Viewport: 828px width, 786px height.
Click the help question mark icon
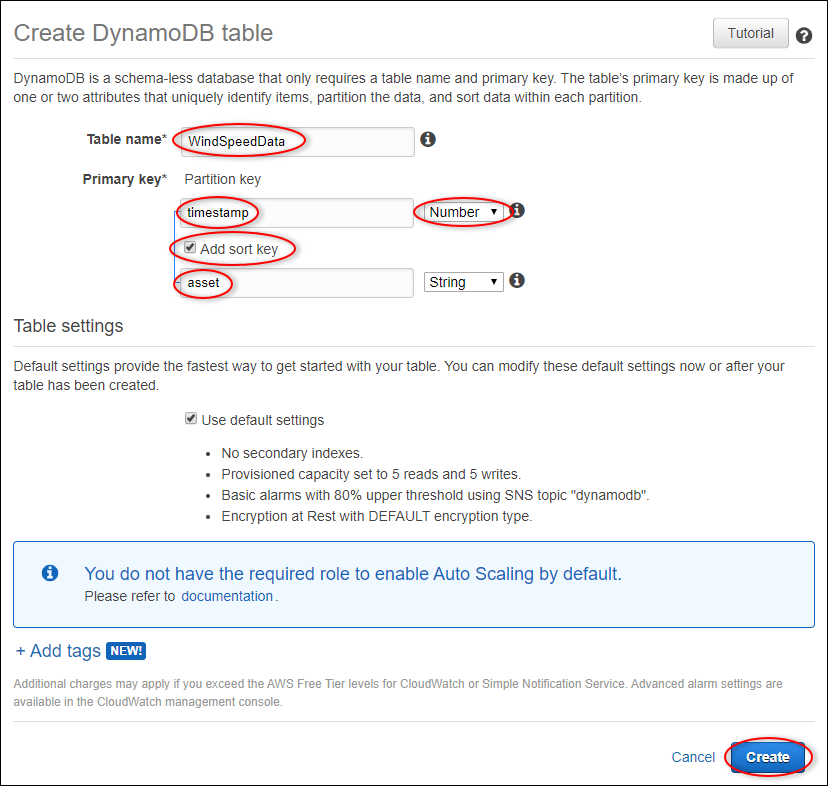point(804,36)
